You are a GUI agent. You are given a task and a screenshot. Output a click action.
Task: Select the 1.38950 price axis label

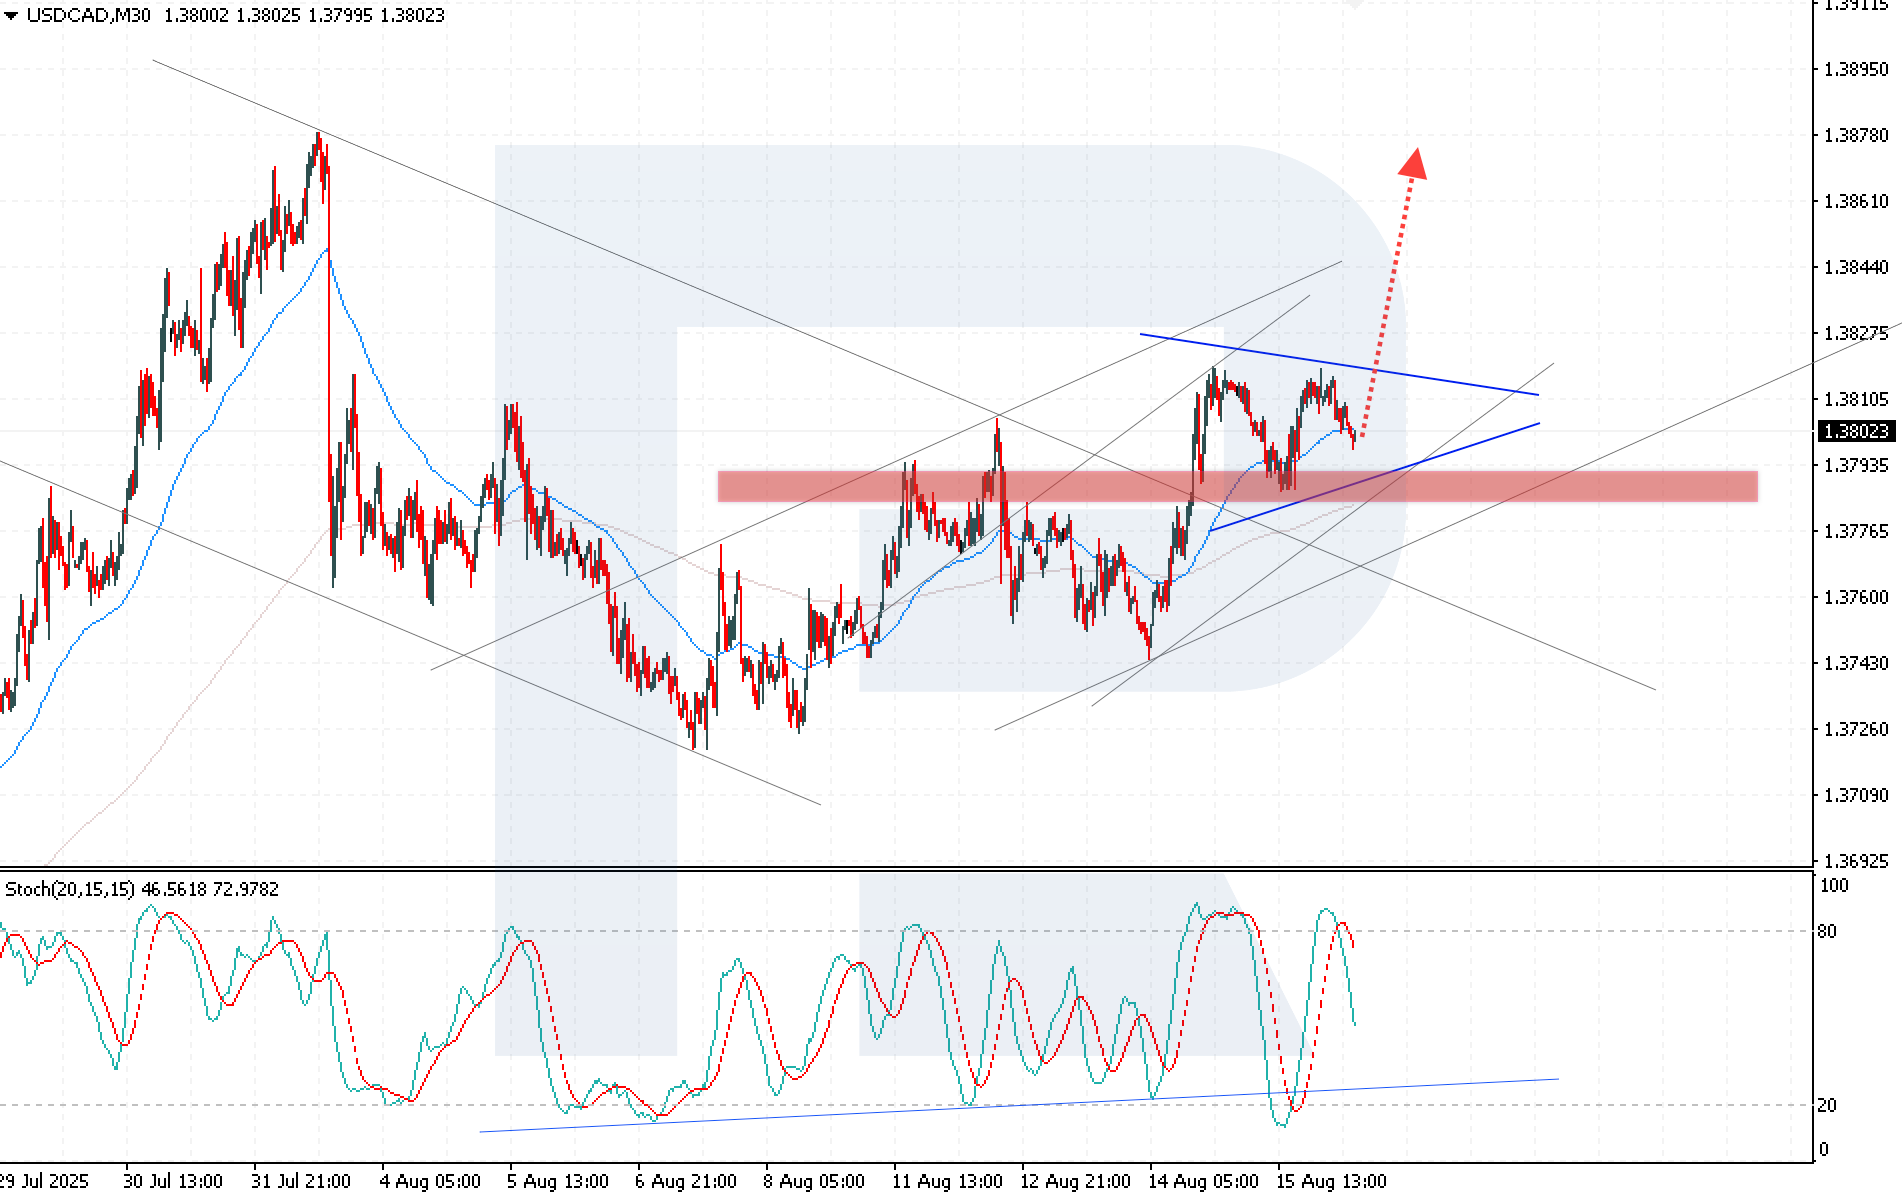point(1856,69)
